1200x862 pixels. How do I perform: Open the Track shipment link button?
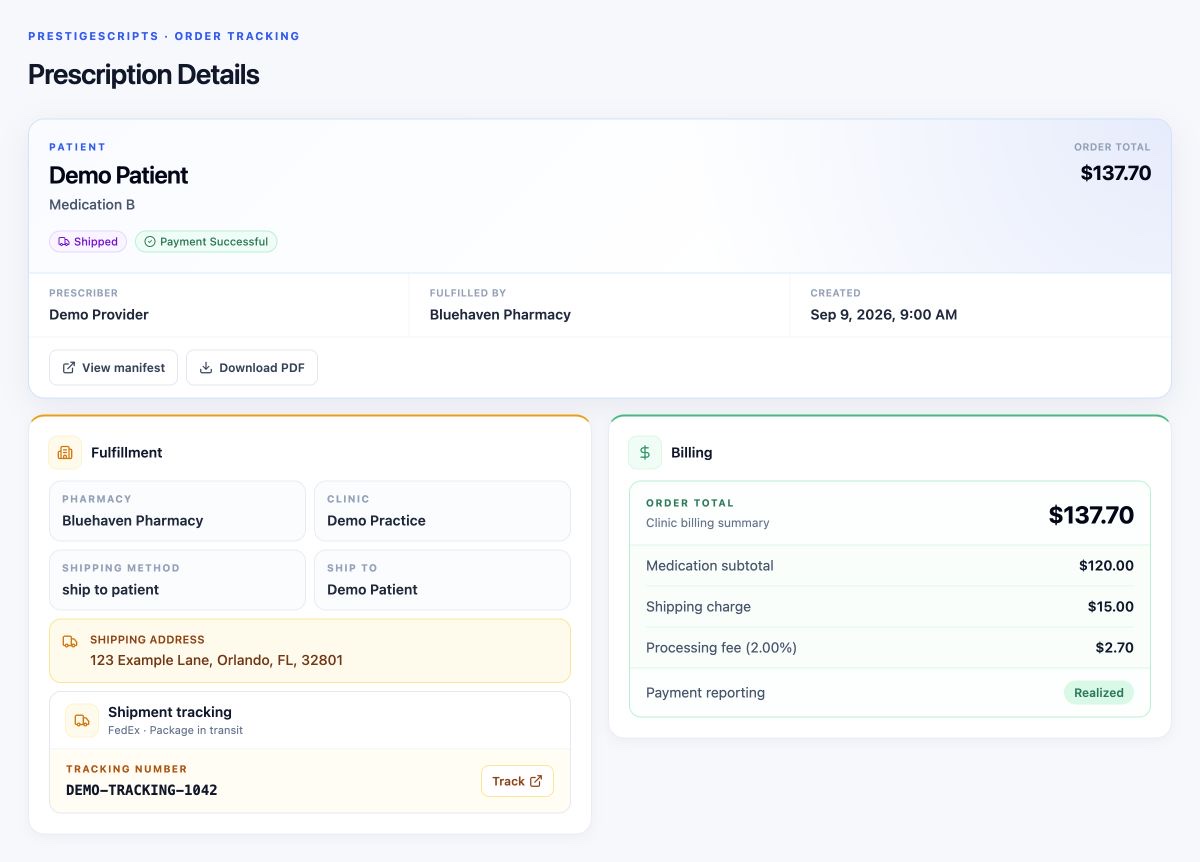(x=517, y=781)
